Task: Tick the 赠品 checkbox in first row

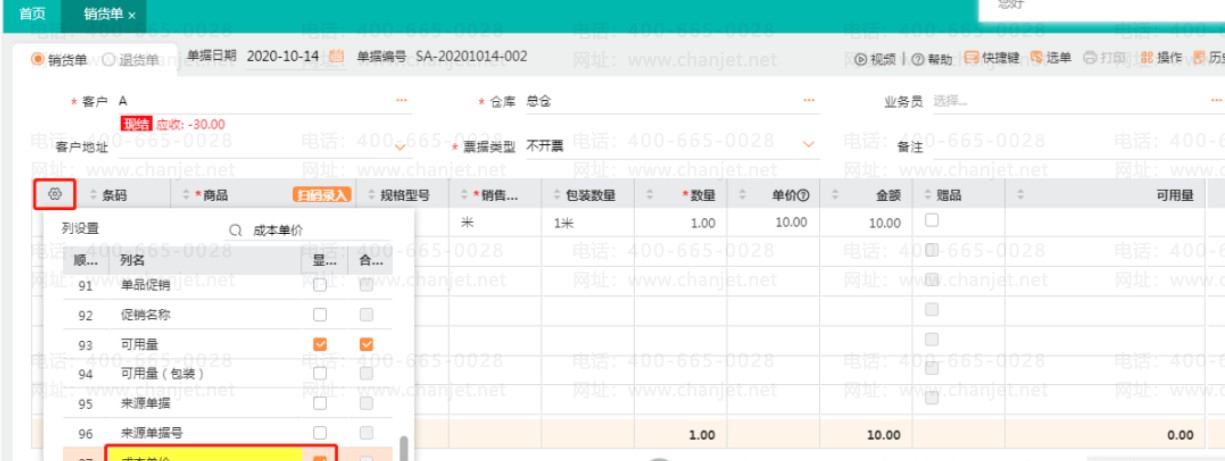Action: tap(931, 221)
